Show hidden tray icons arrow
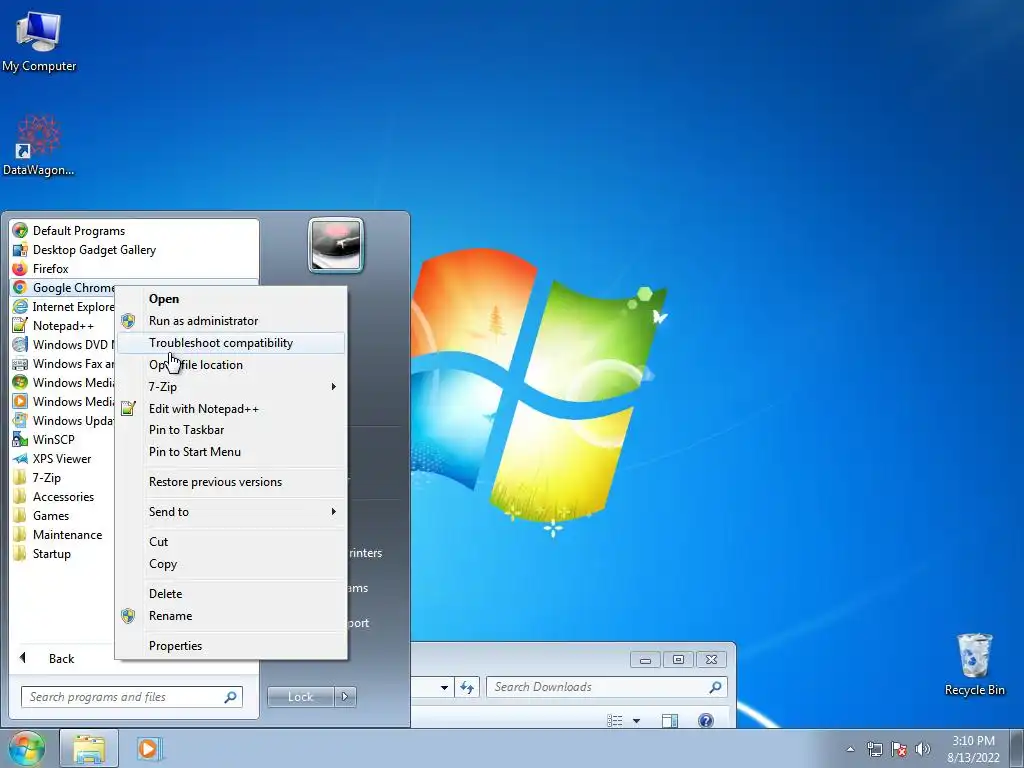Screen dimensions: 1024x768 pyautogui.click(x=850, y=749)
